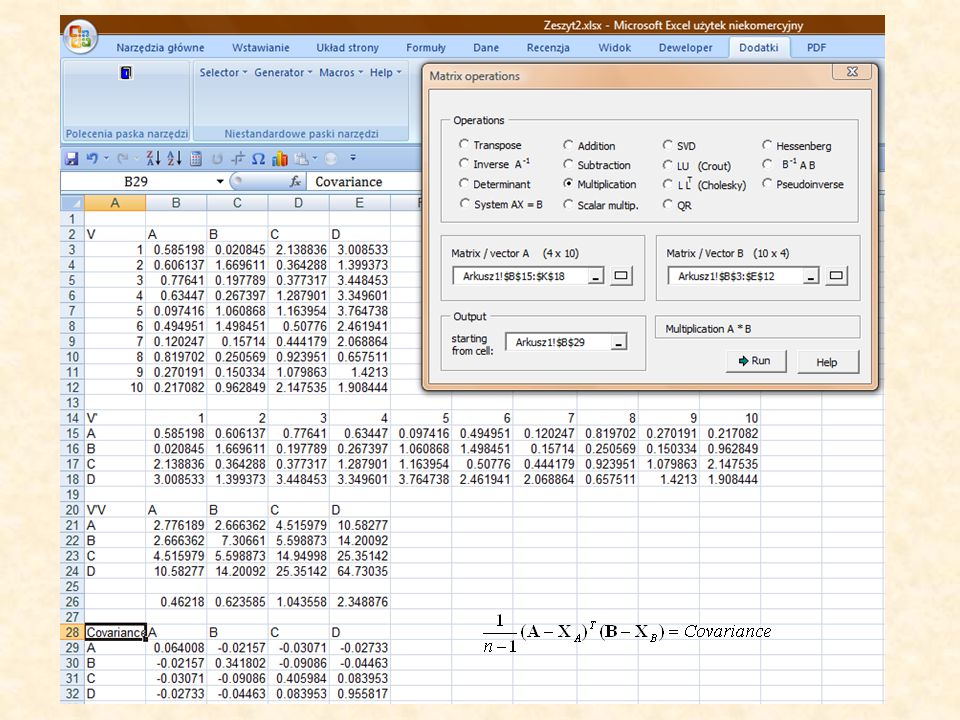Select the Multiplication radio button
960x720 pixels.
pos(568,184)
